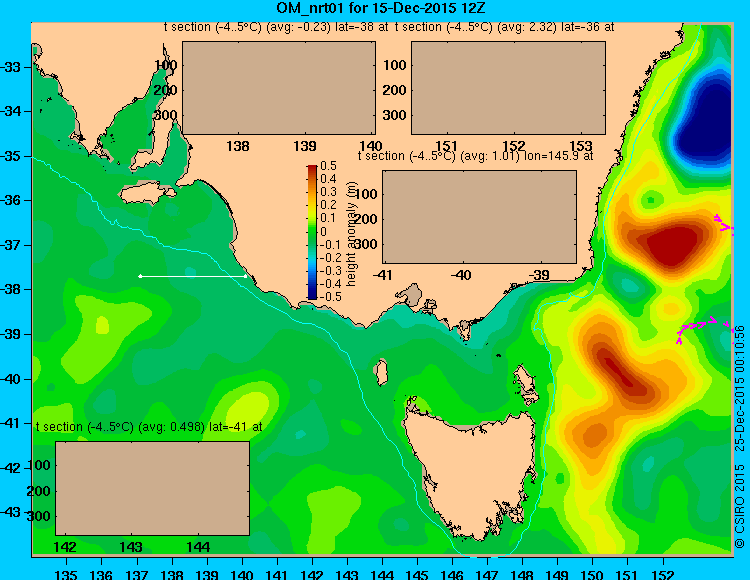Click the 153 axis label in lat=-36 inset
The width and height of the screenshot is (750, 580).
(x=581, y=146)
